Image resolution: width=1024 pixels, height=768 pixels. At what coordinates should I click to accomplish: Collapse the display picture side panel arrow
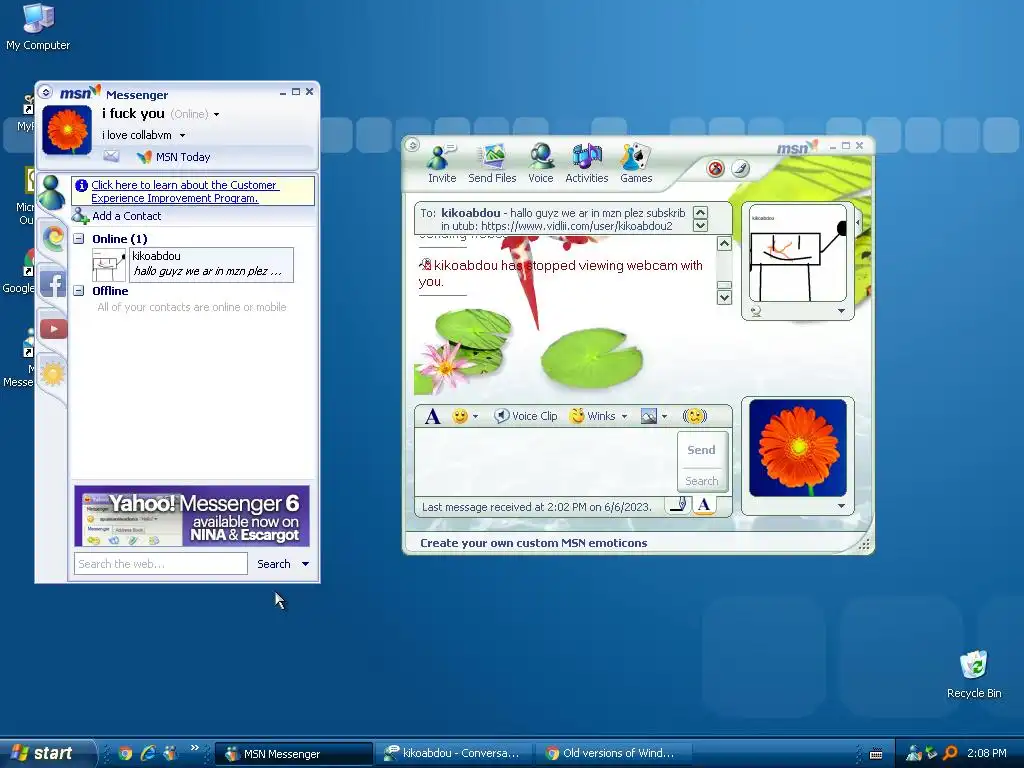[857, 223]
